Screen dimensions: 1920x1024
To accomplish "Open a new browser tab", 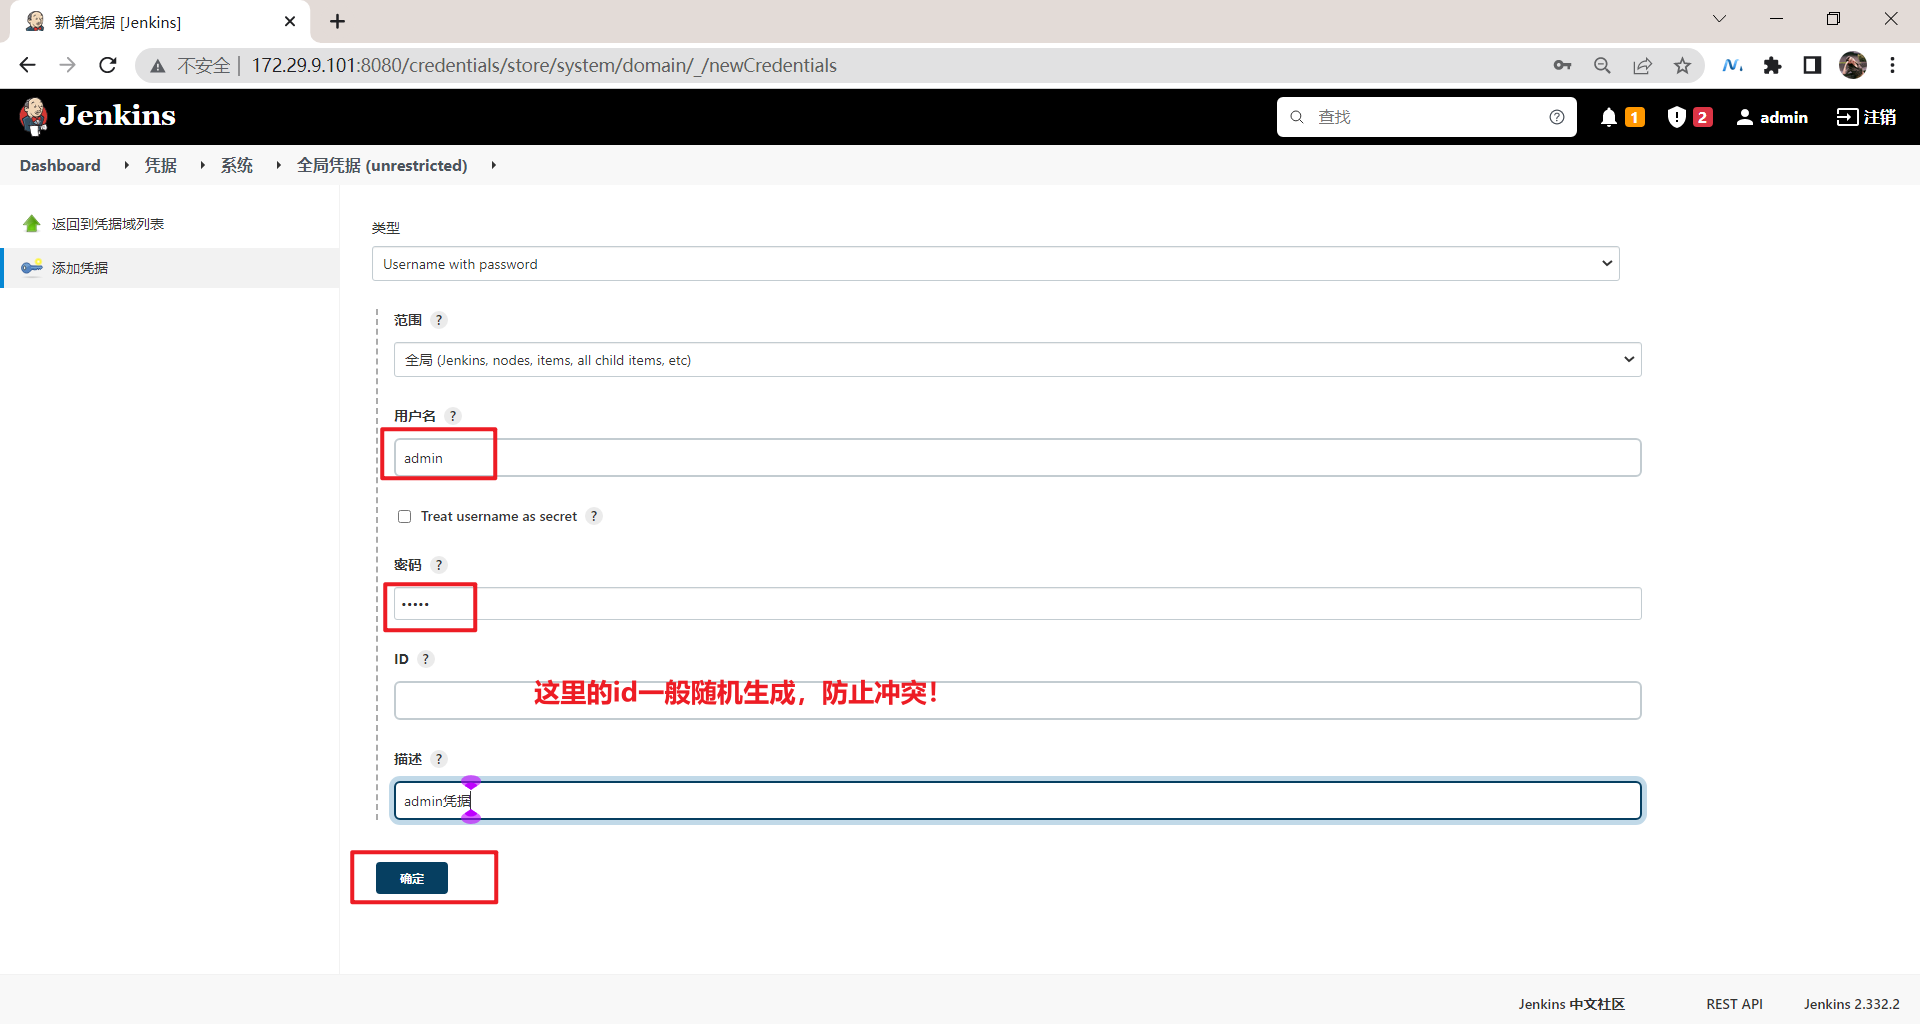I will (338, 21).
